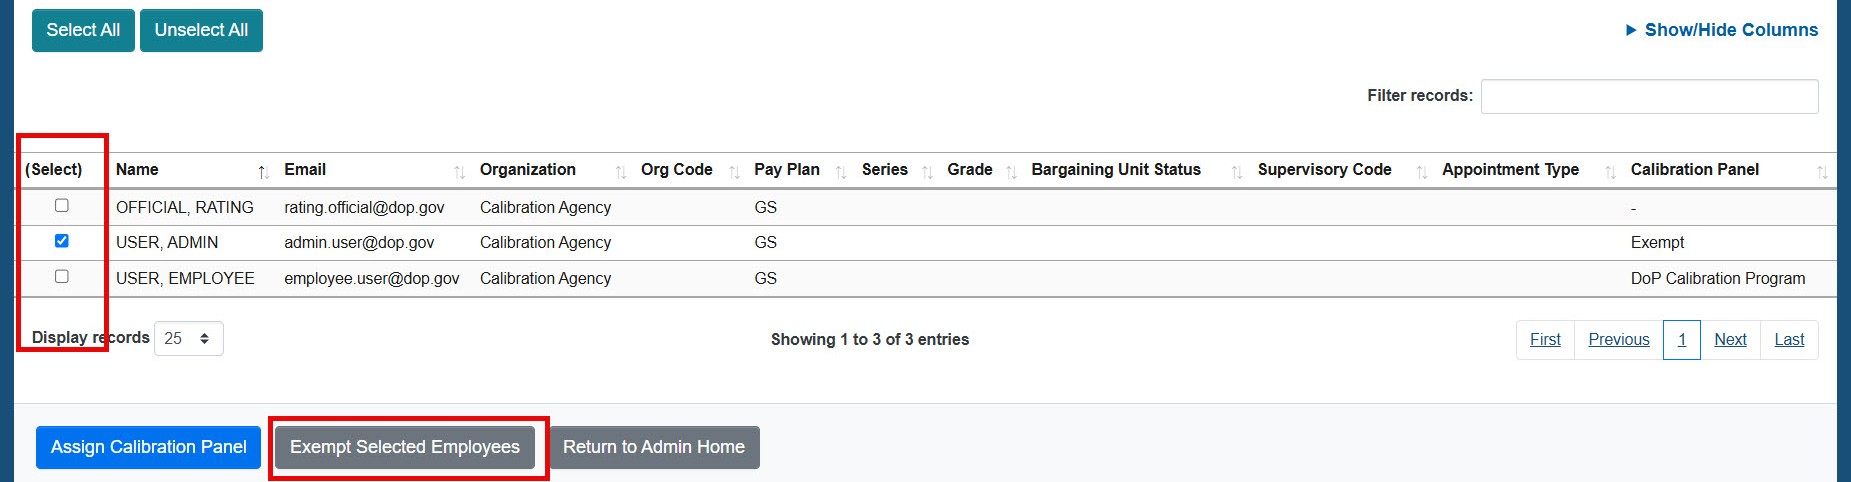The width and height of the screenshot is (1851, 482).
Task: Go to page 1 in pagination
Action: click(1682, 340)
